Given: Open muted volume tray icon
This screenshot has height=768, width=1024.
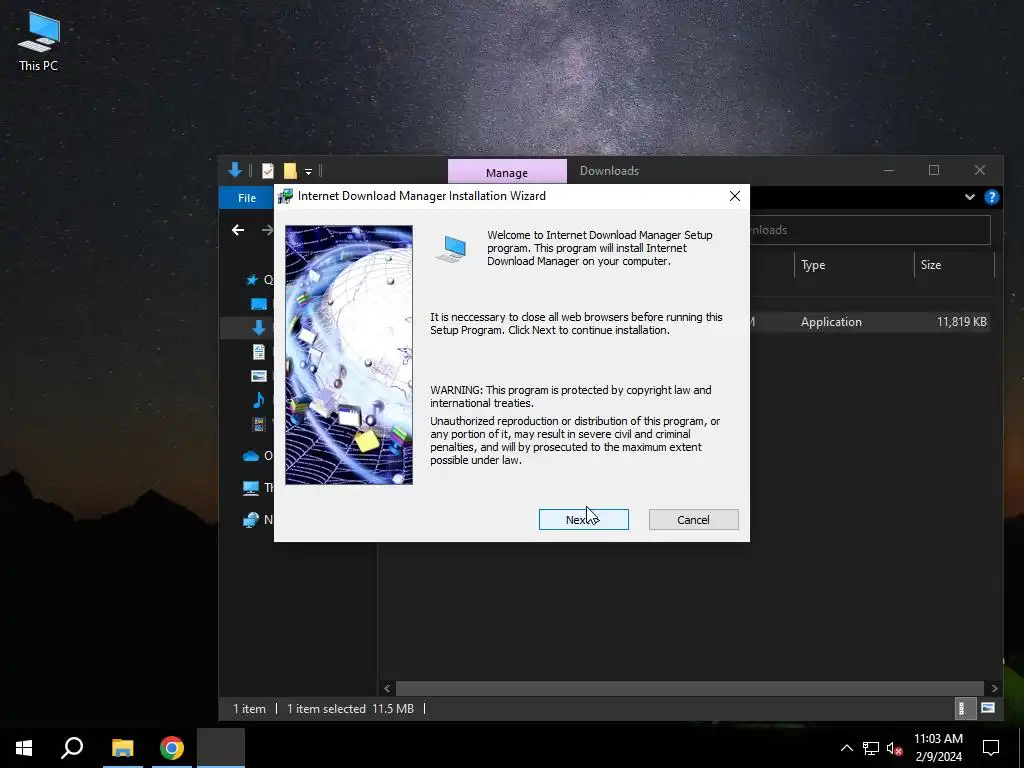Looking at the screenshot, I should click(895, 748).
